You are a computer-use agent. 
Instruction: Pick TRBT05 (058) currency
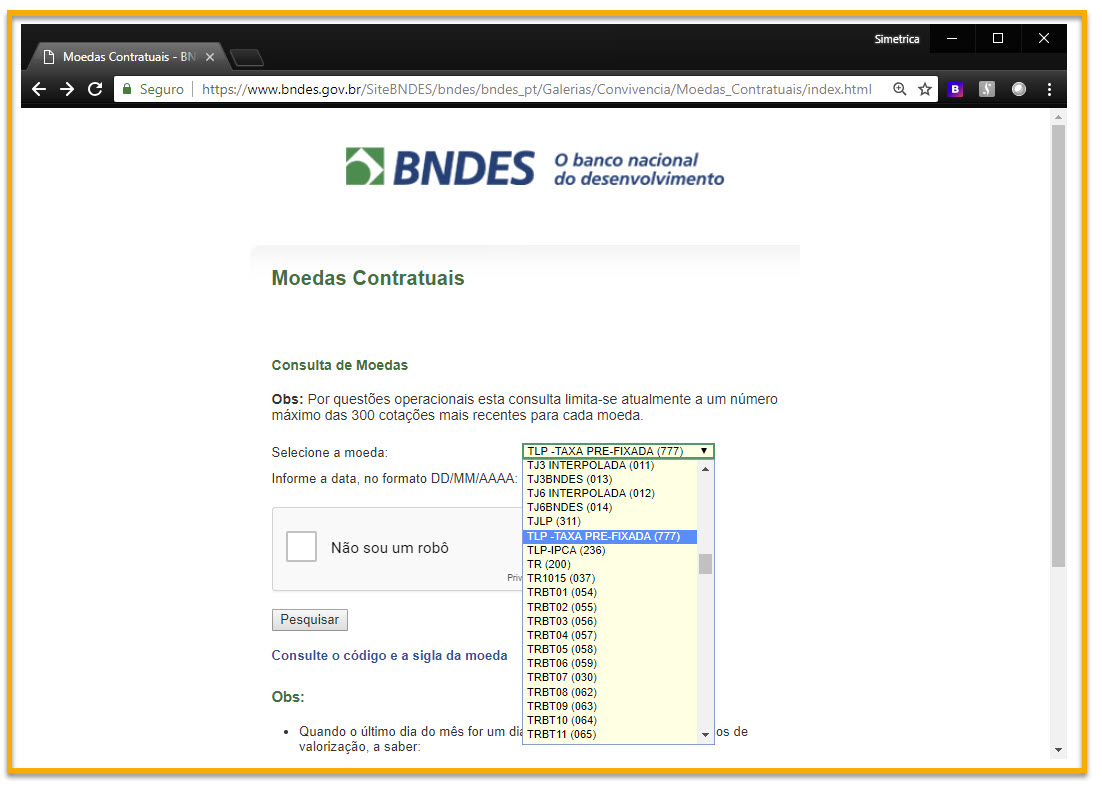tap(610, 650)
